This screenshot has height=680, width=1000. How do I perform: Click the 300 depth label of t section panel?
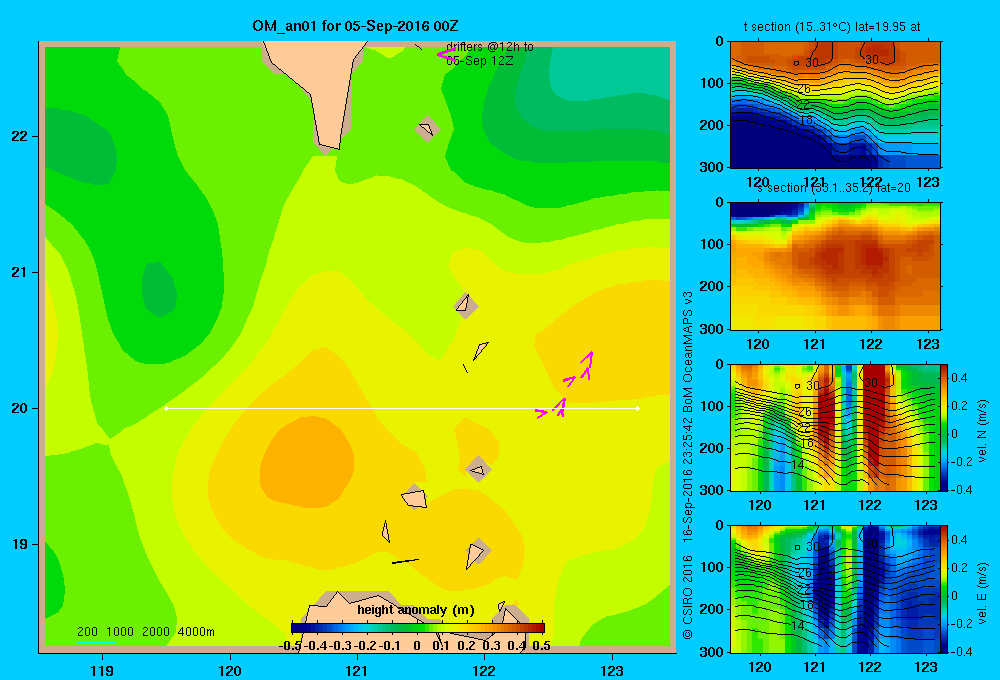coord(712,166)
